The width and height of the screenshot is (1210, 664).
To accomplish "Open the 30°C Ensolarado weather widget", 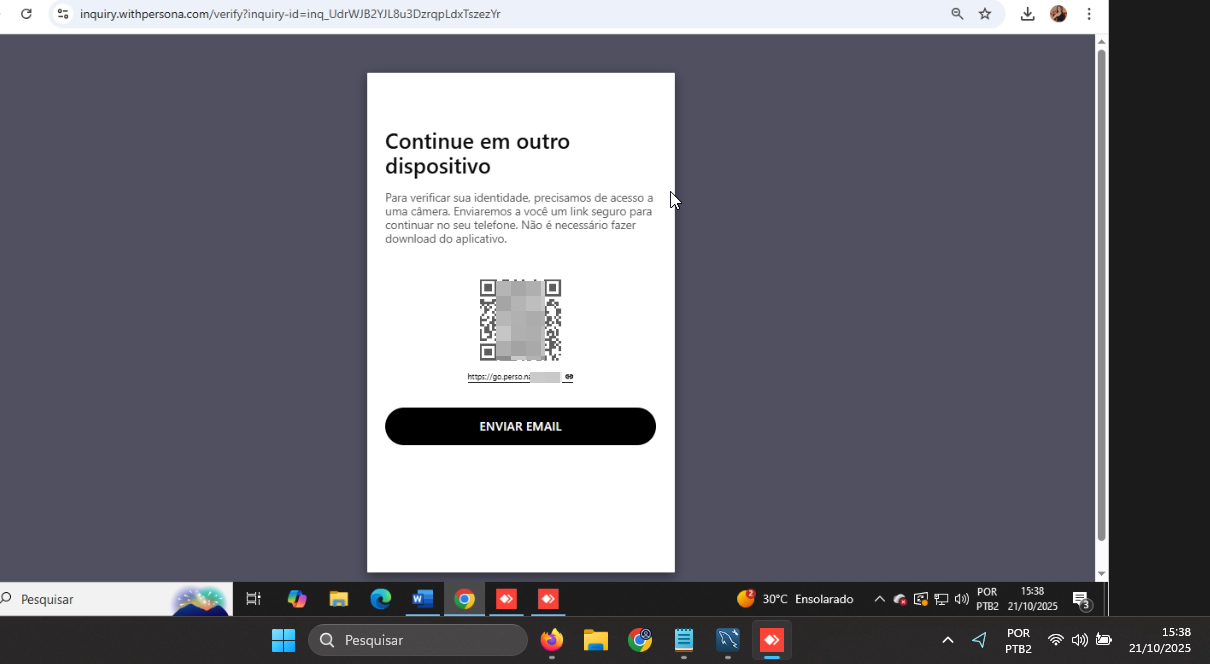I will tap(795, 599).
